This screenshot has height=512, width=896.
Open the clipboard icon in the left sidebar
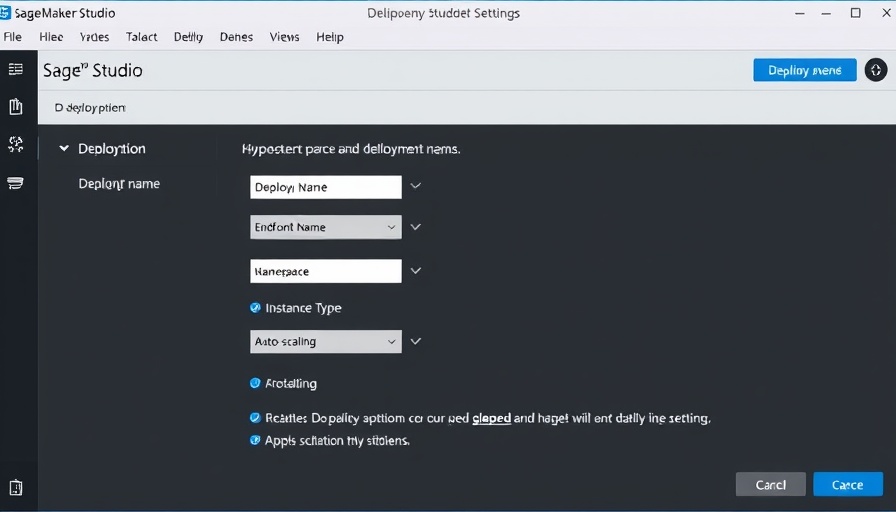[x=16, y=106]
